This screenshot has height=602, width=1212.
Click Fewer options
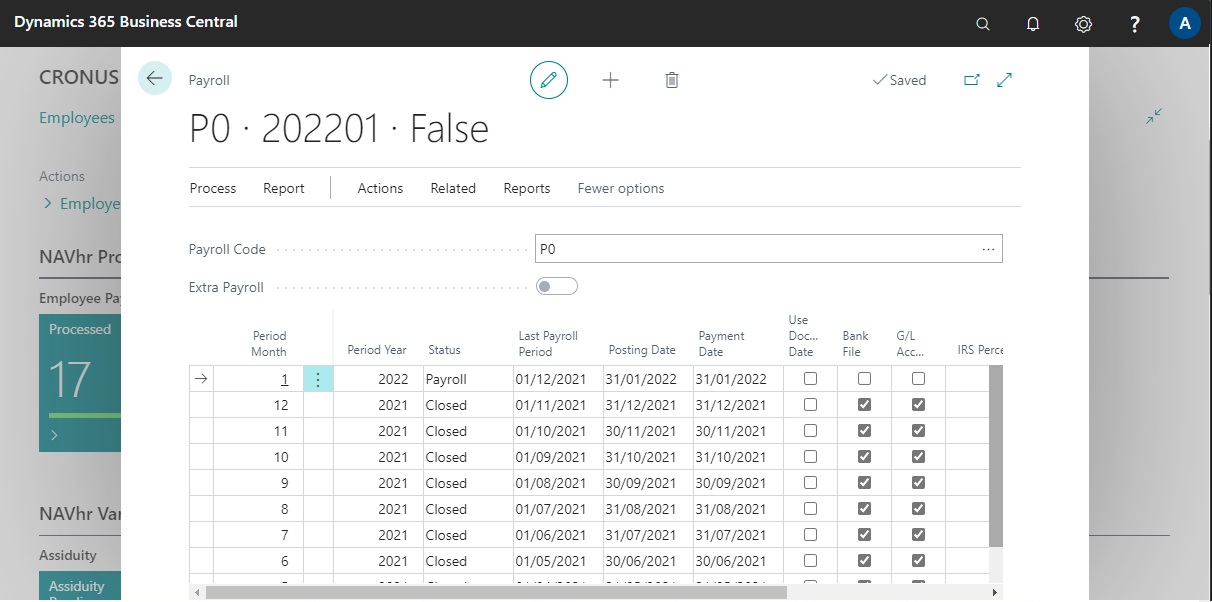click(x=620, y=188)
